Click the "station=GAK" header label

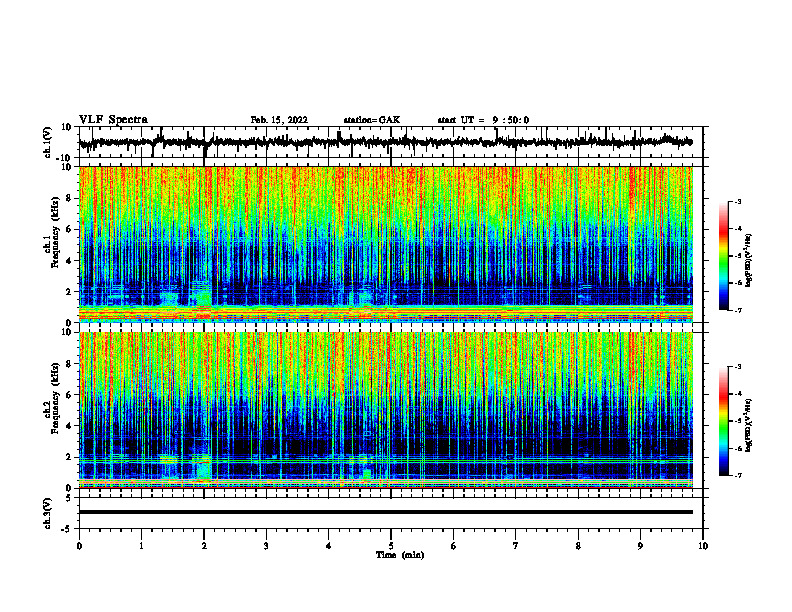pos(372,120)
